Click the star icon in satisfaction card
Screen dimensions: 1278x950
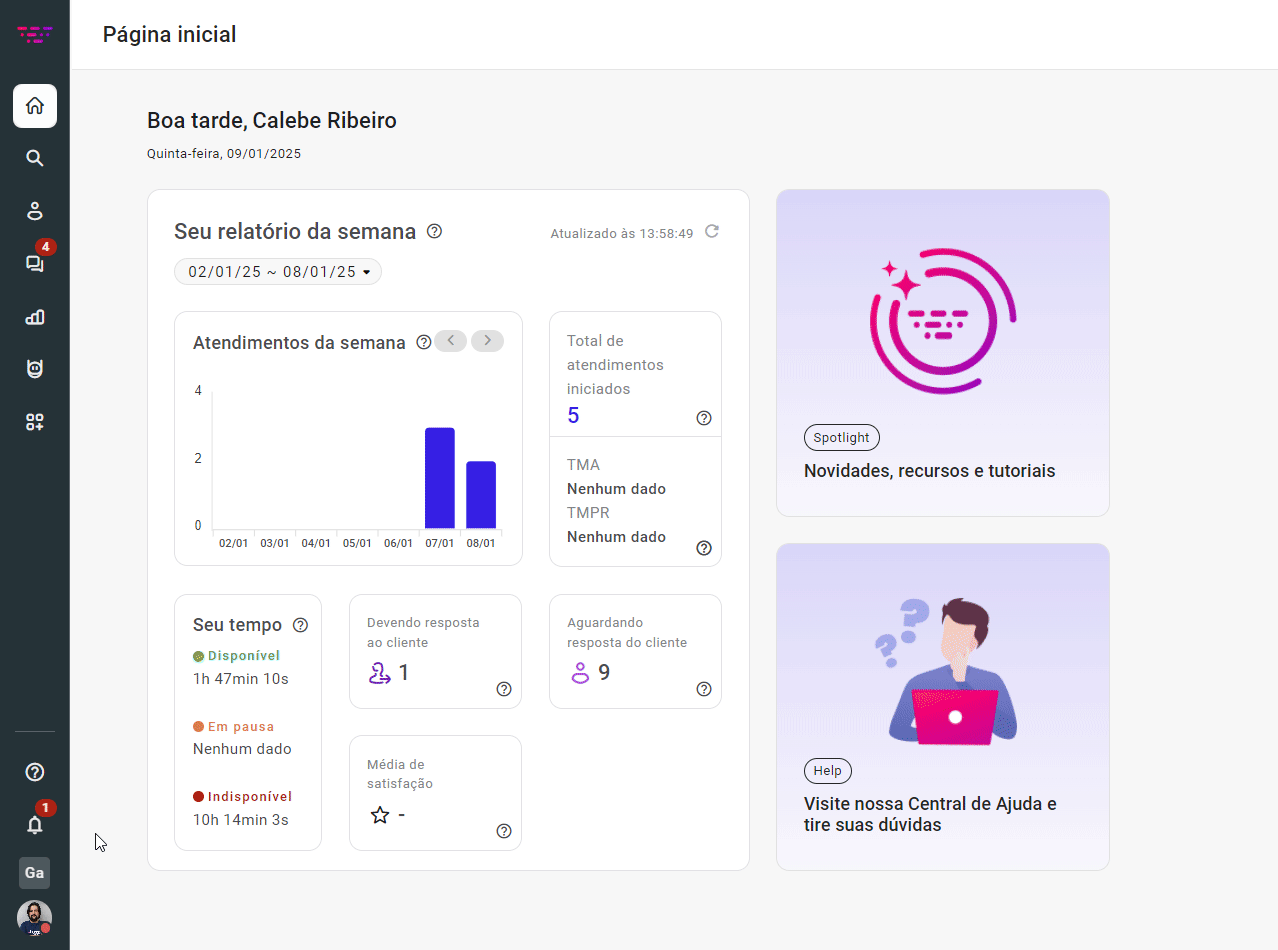tap(380, 815)
